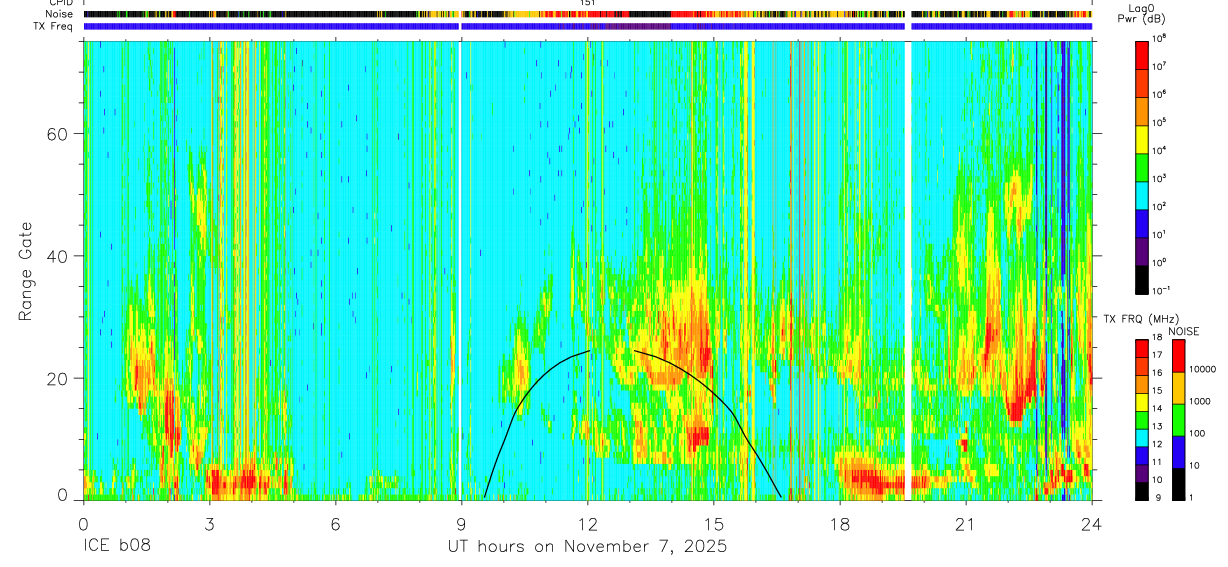The image size is (1228, 567).
Task: Click the "Noise" row label at top left
Action: [x=61, y=15]
